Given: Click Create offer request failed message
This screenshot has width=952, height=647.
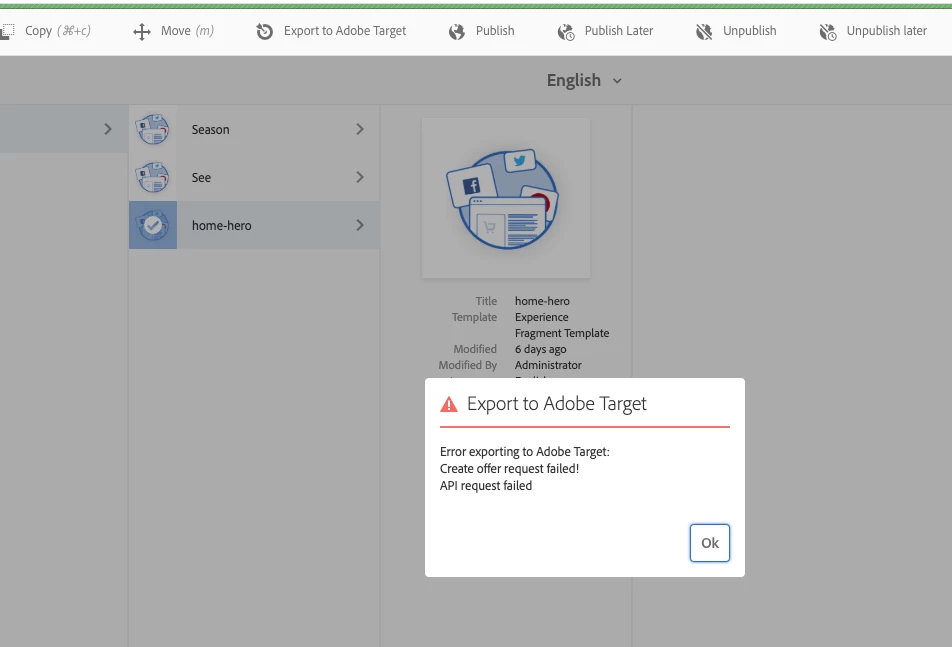Looking at the screenshot, I should pos(509,469).
